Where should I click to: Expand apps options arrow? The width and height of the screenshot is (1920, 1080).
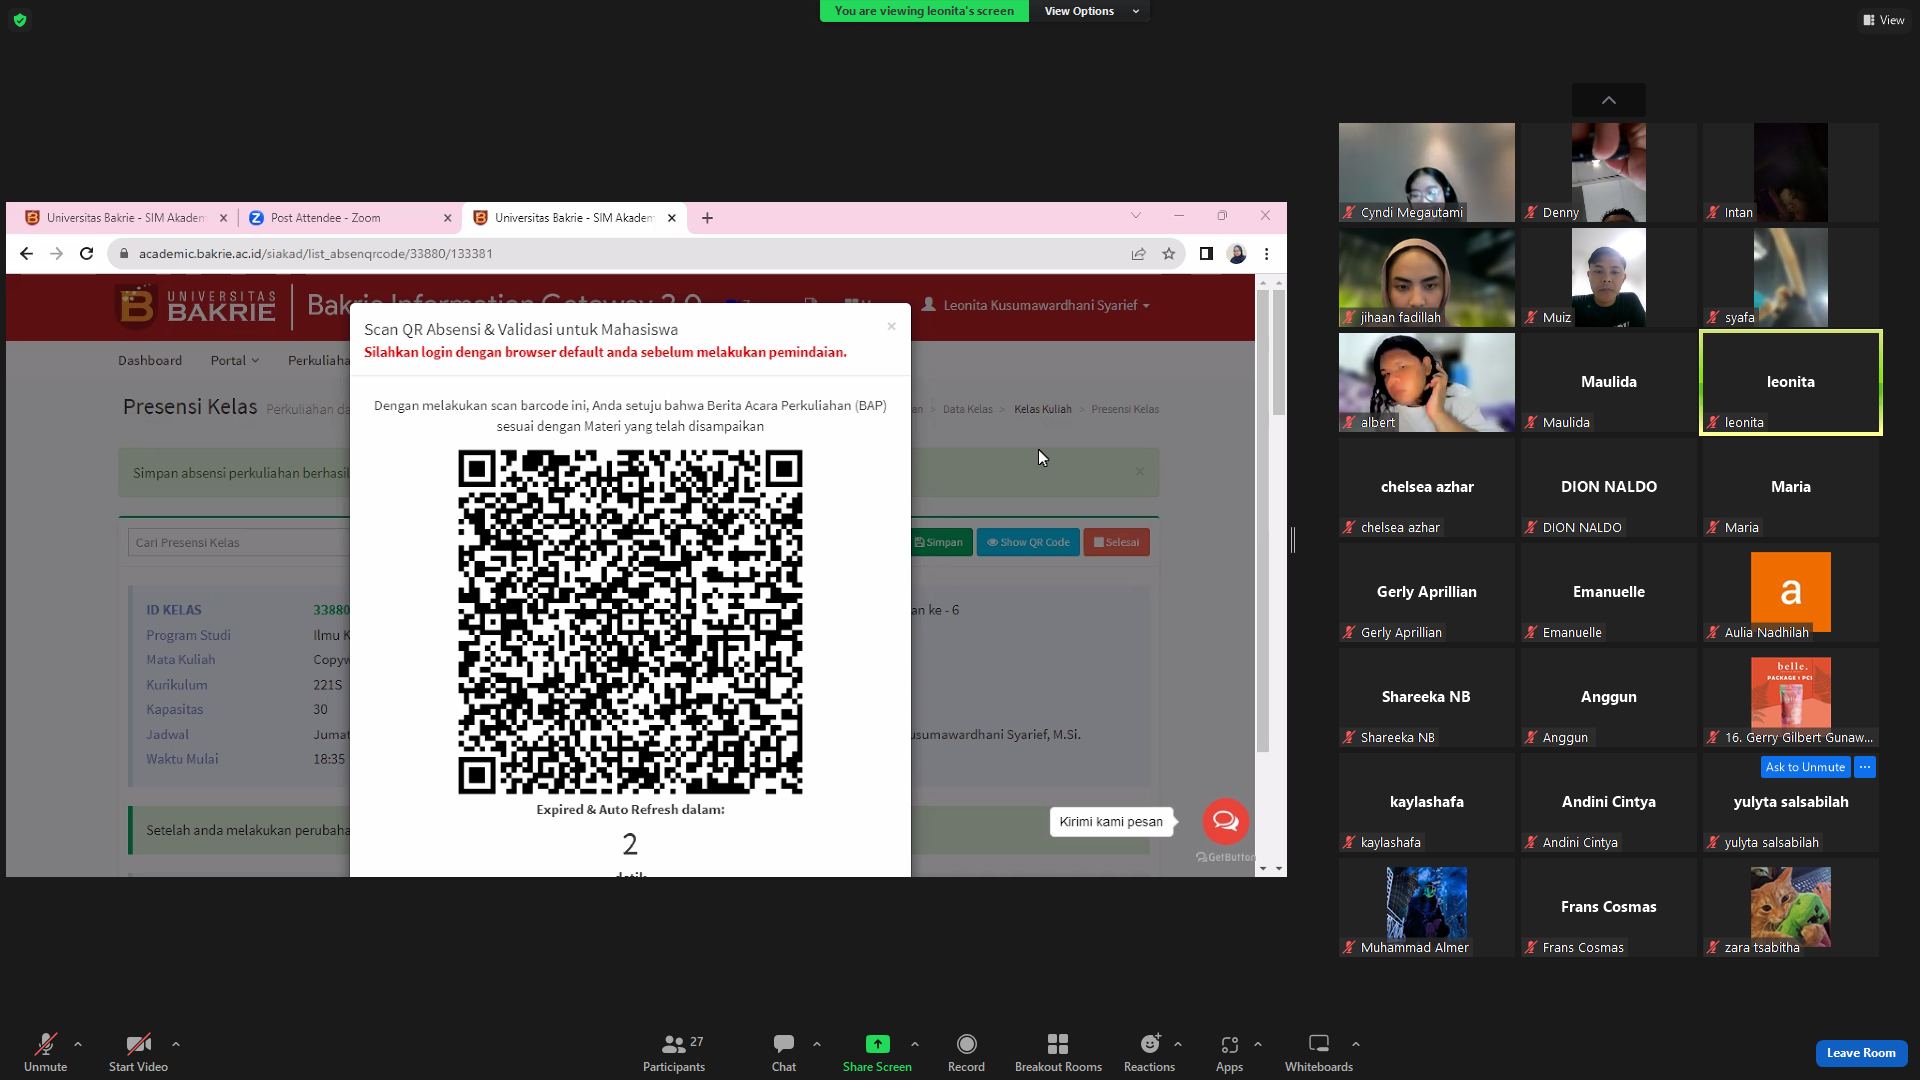coord(1258,1044)
